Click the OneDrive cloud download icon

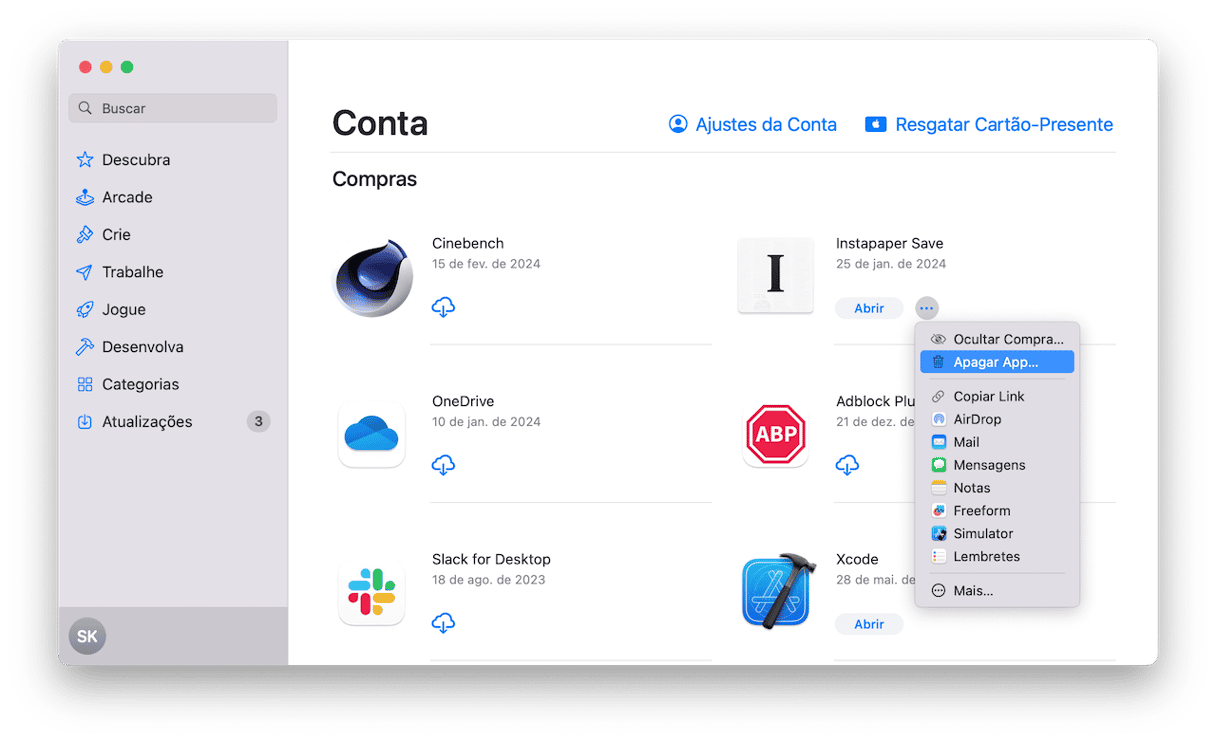tap(443, 465)
